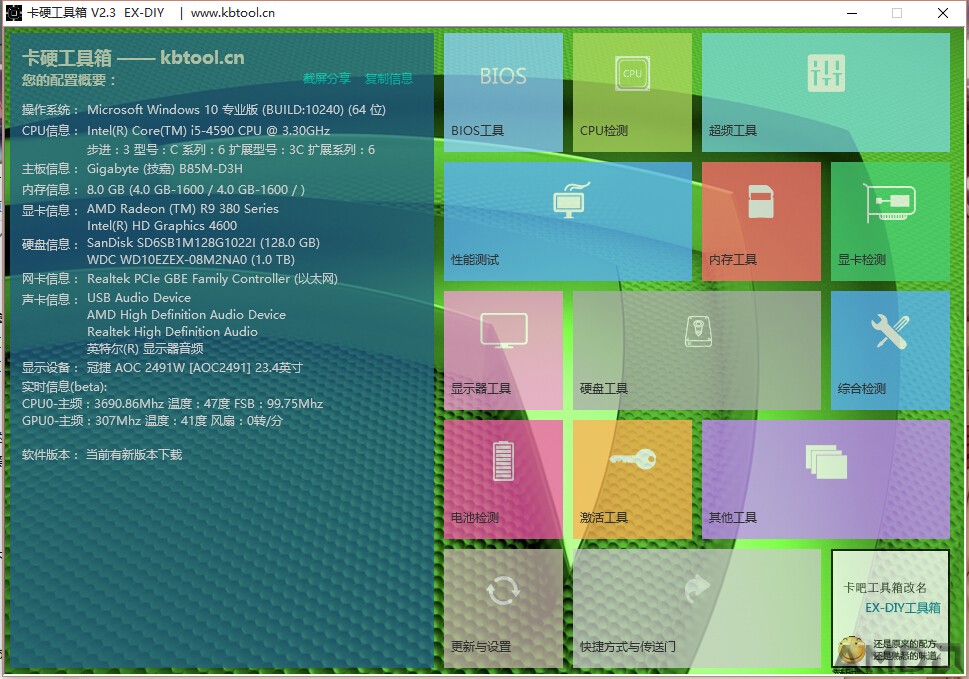Close the 卡硬工具箱 window
The image size is (969, 679).
point(942,13)
